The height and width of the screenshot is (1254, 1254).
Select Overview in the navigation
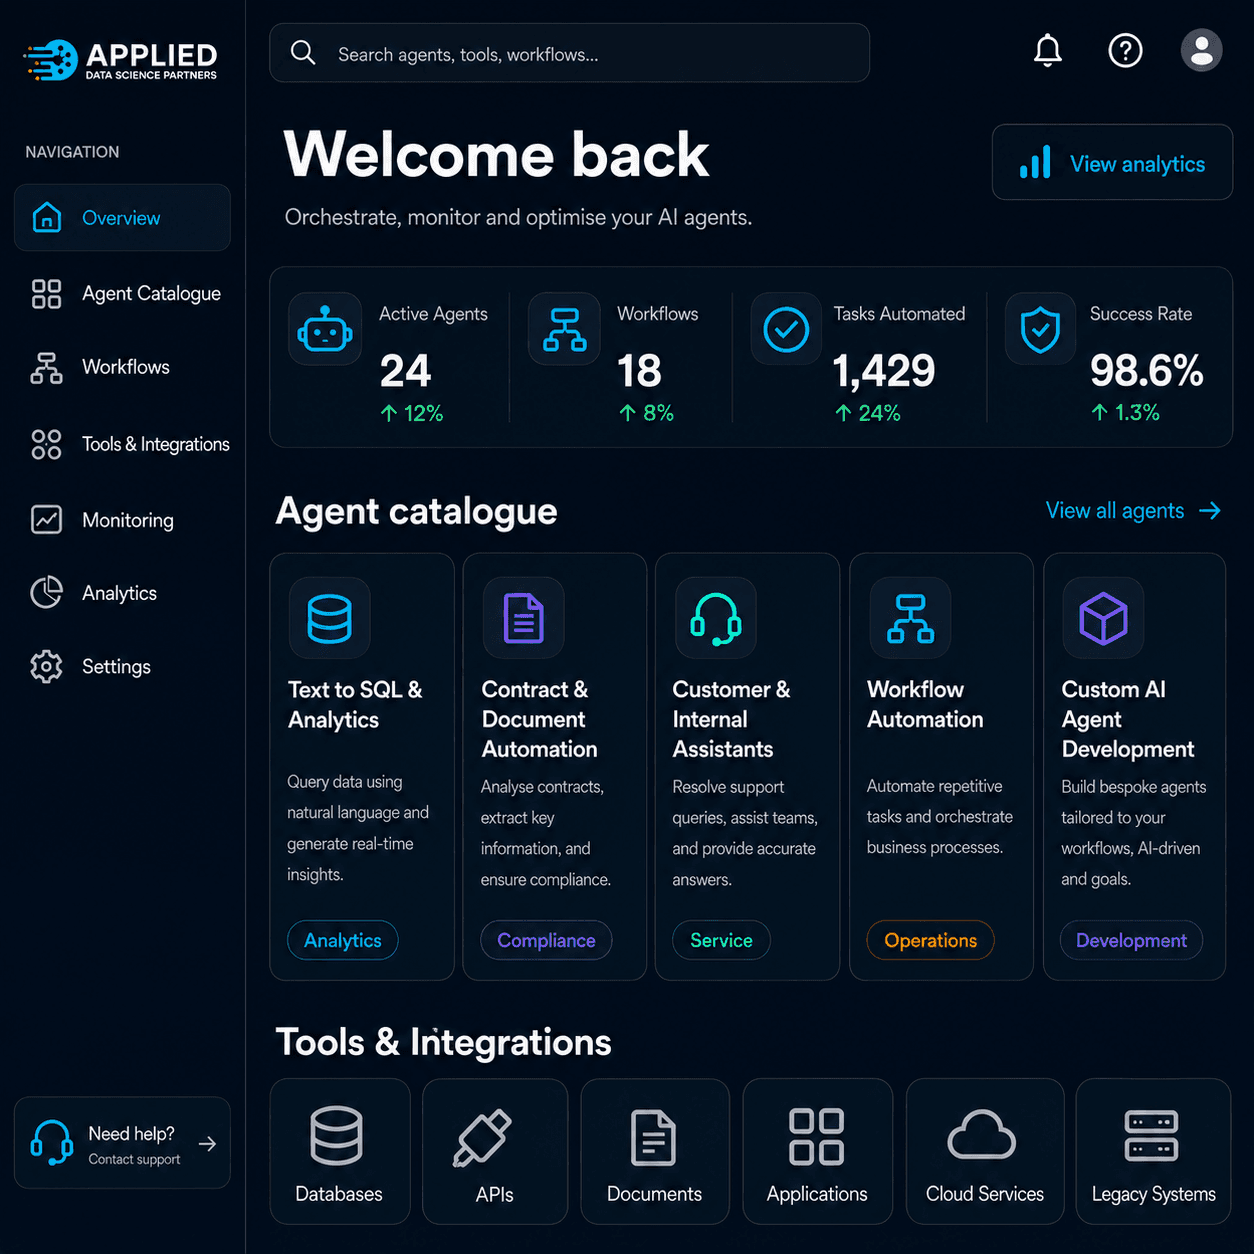click(122, 217)
